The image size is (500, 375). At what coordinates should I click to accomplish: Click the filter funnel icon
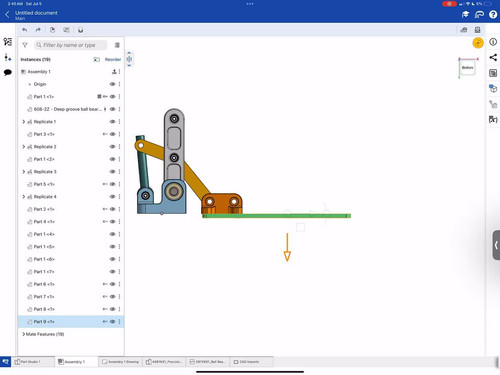pos(25,45)
